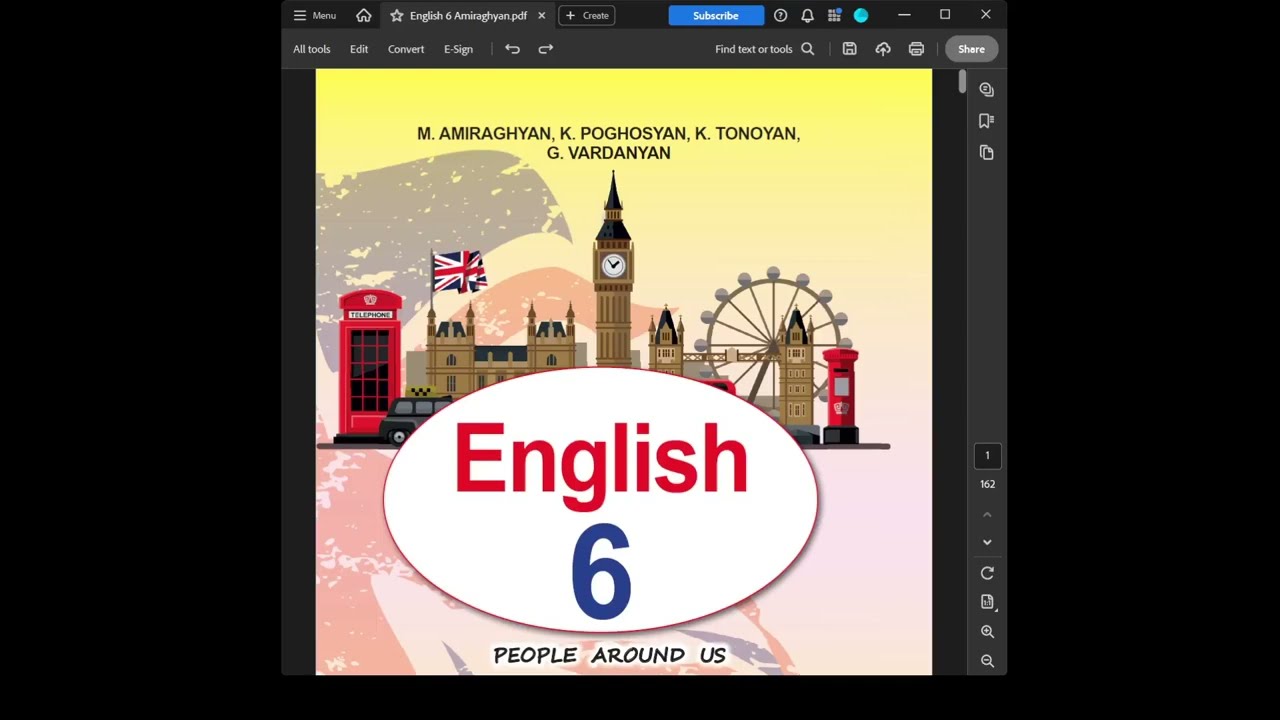Image resolution: width=1280 pixels, height=720 pixels.
Task: Open the Help question mark icon
Action: tap(781, 15)
